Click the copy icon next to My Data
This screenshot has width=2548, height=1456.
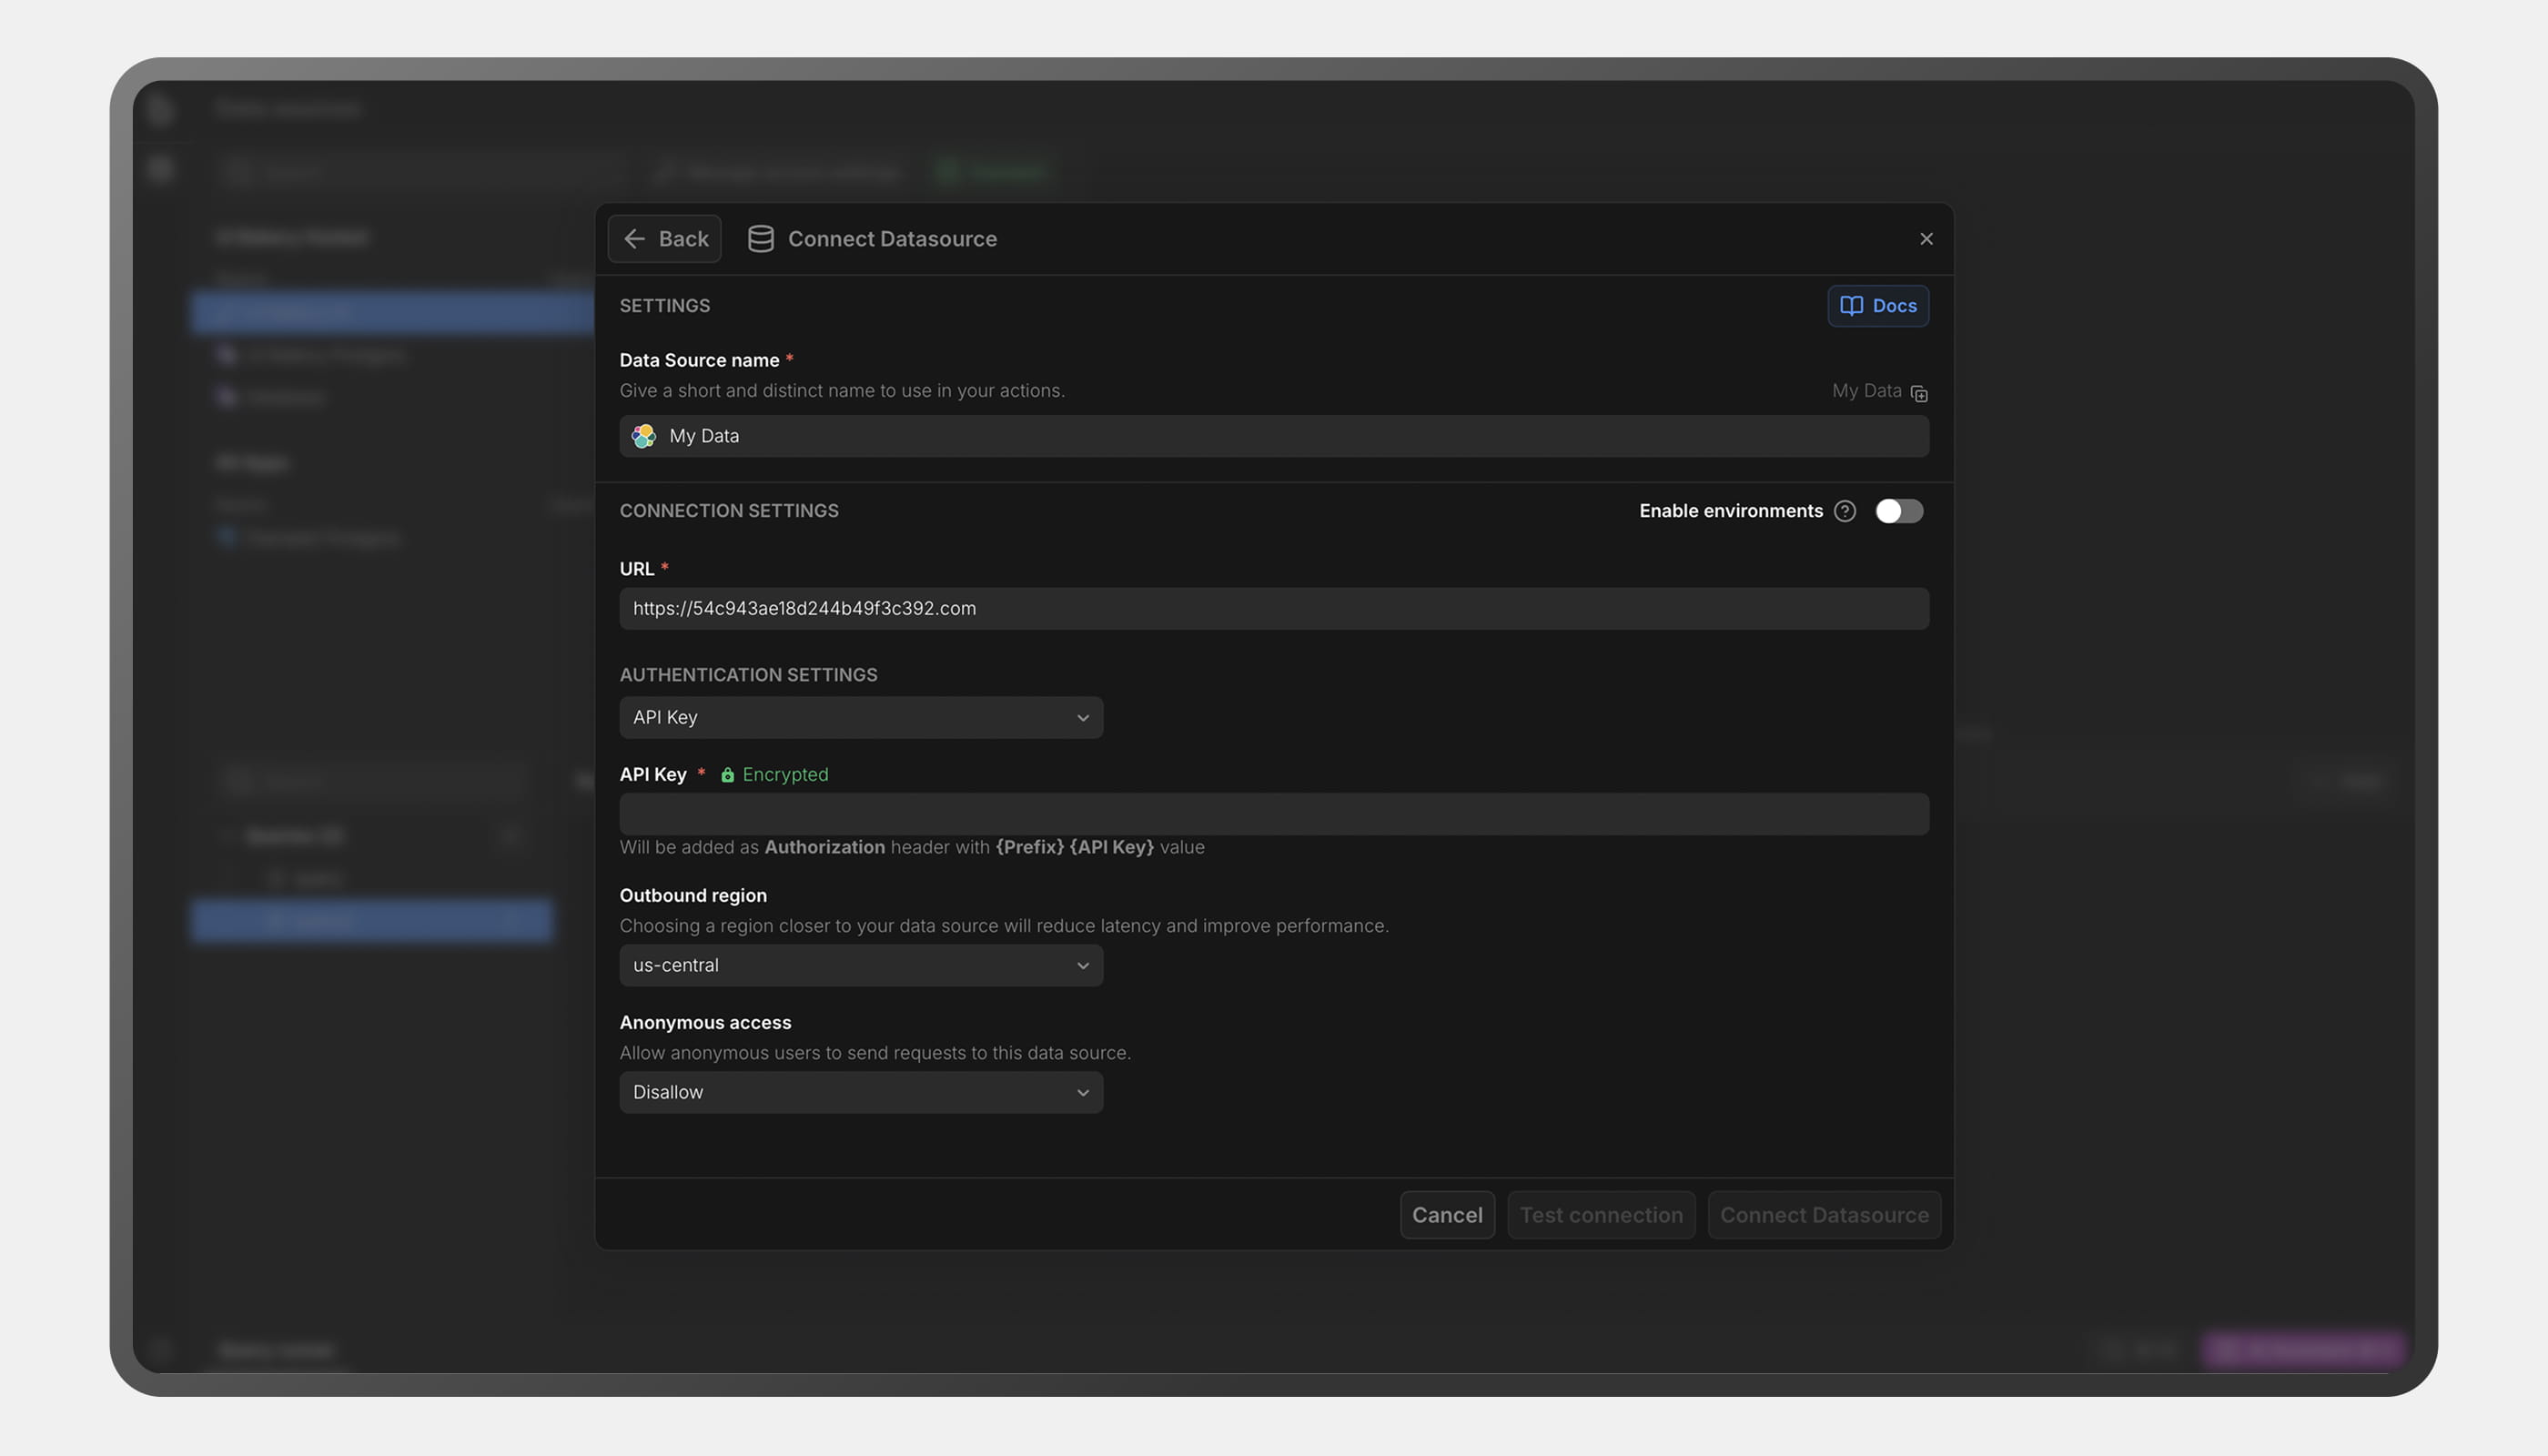1918,393
